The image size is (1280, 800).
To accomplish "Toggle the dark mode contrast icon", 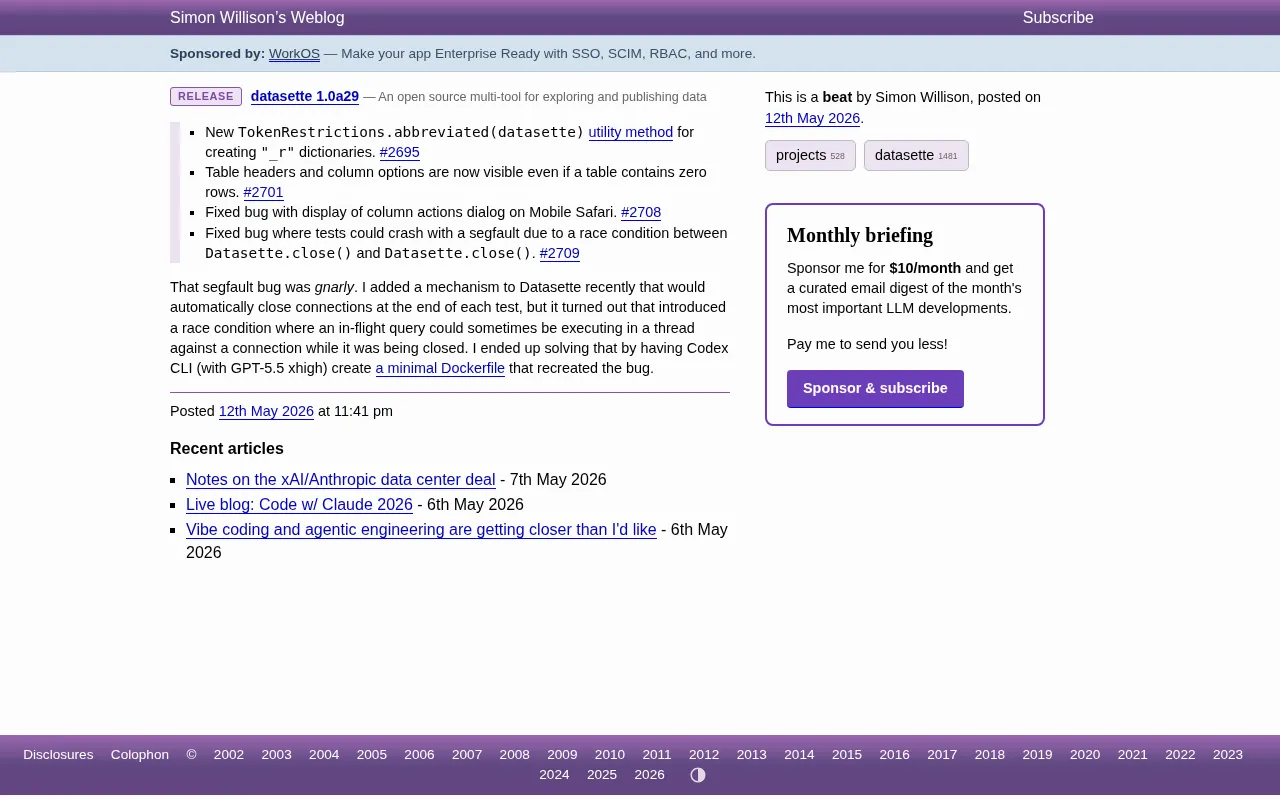I will tap(698, 775).
